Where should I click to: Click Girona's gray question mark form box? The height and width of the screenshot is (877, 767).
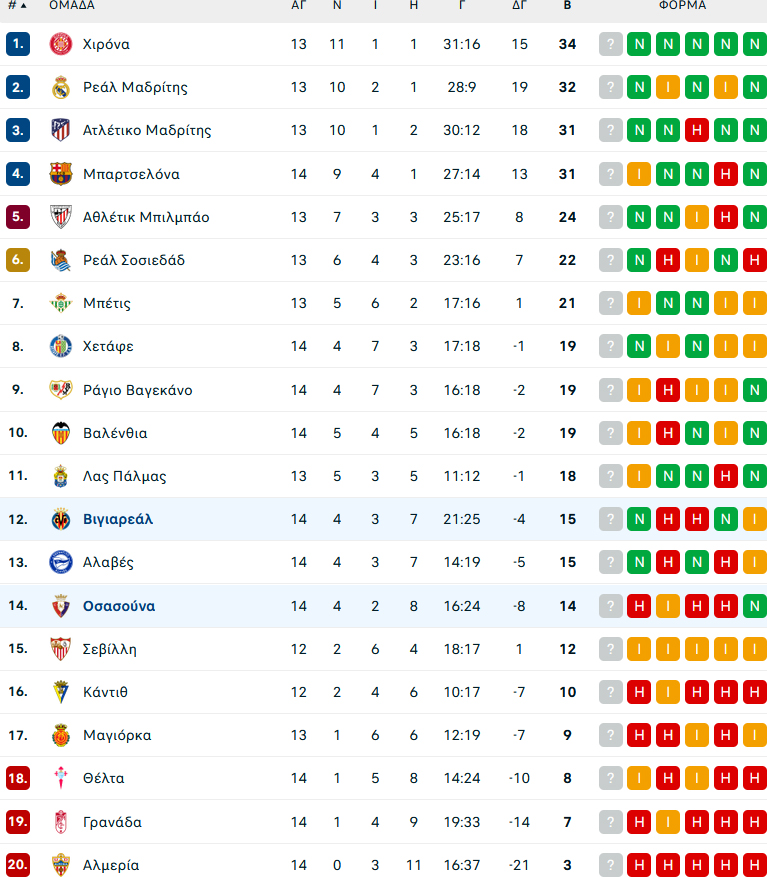point(610,44)
